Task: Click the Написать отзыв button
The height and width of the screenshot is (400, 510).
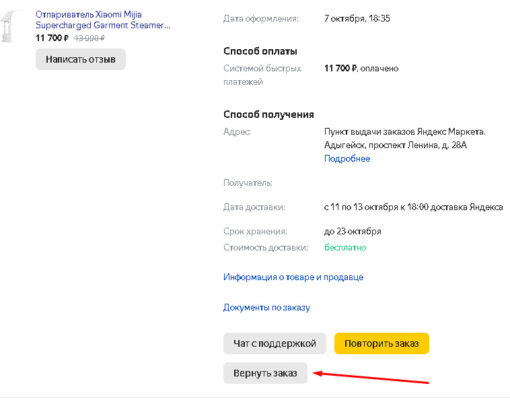Action: [x=81, y=59]
